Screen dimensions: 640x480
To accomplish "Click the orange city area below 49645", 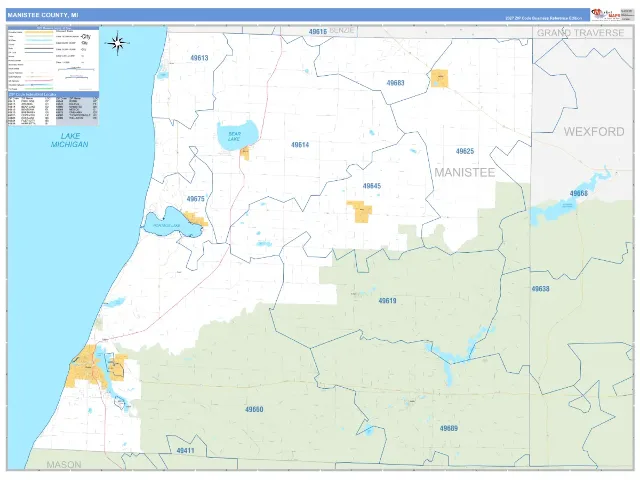I will [360, 211].
